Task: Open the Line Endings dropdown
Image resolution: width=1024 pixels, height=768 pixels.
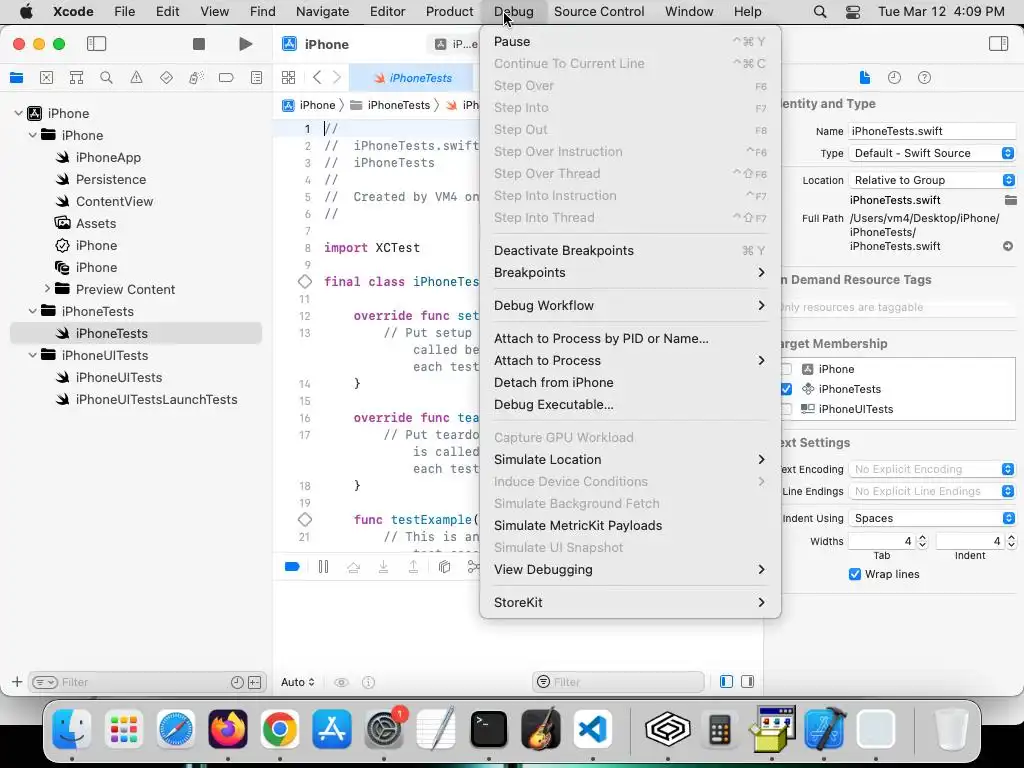Action: tap(933, 492)
